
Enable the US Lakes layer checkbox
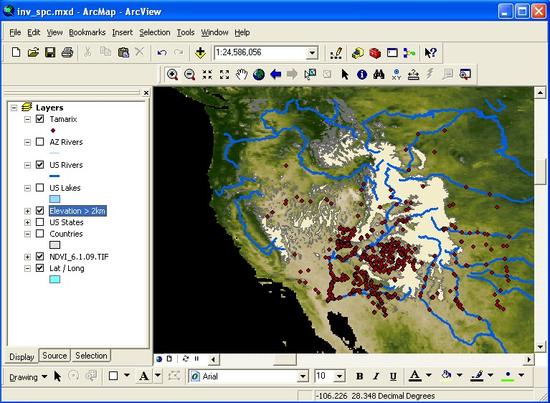coord(40,188)
